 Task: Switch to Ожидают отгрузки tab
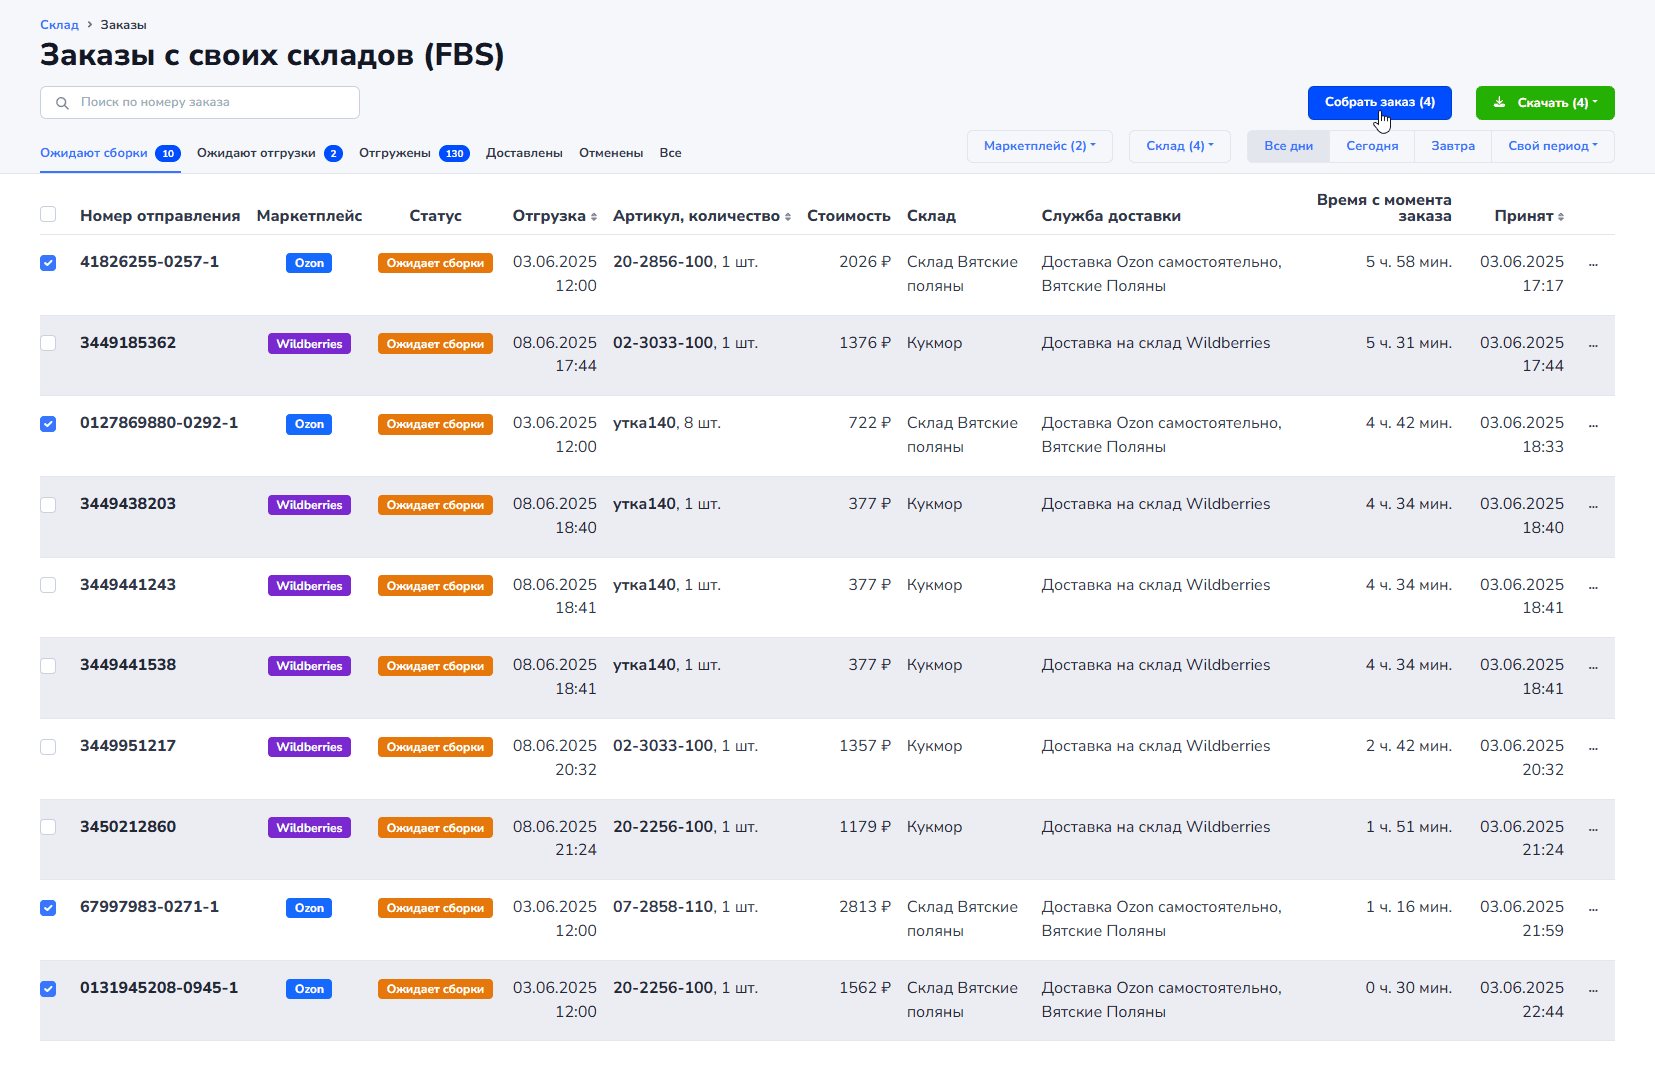point(268,153)
